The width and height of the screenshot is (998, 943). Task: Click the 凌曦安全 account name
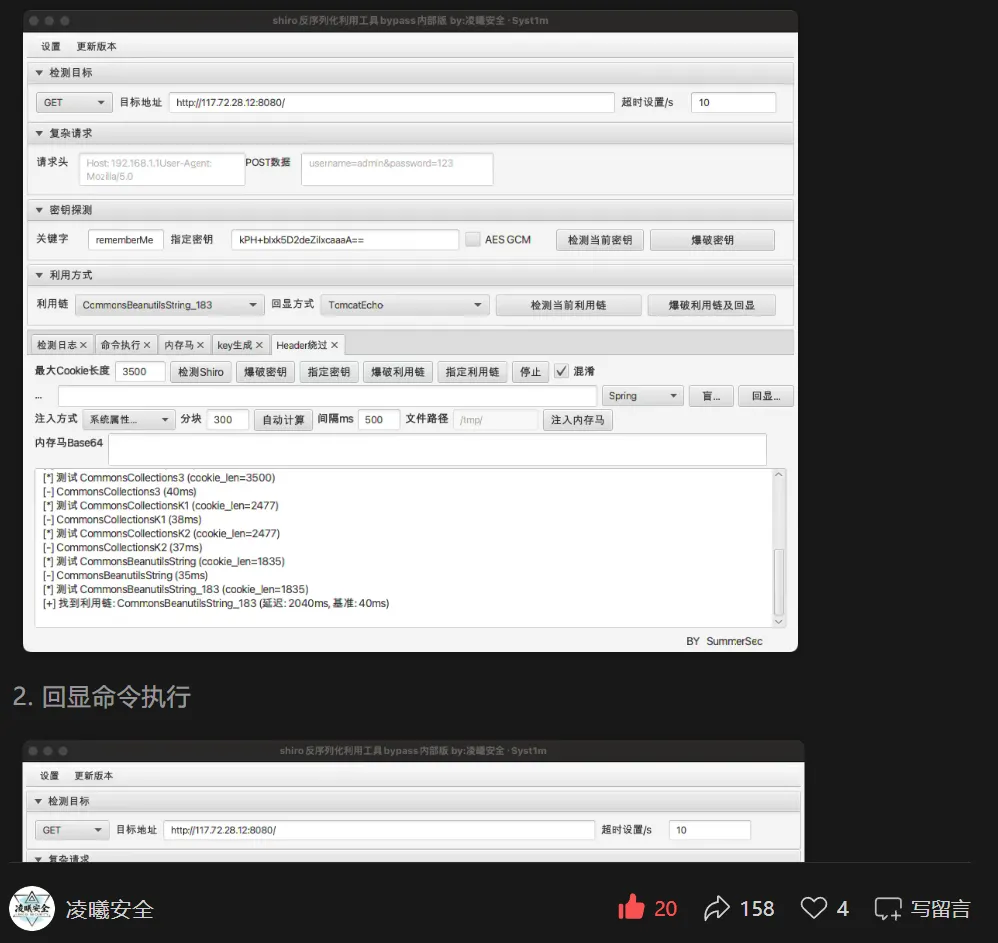[109, 909]
